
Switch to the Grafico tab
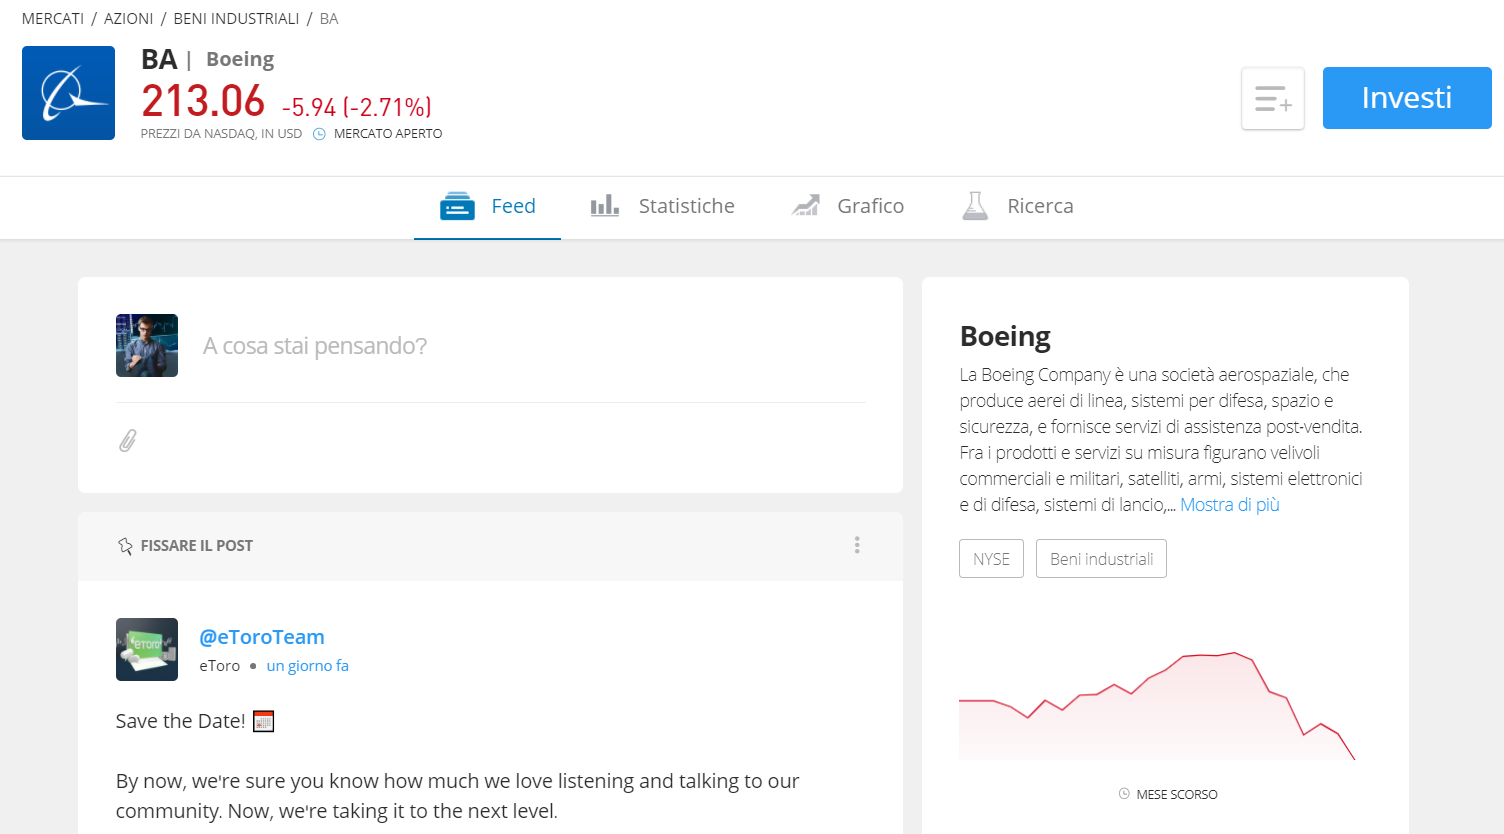(848, 207)
